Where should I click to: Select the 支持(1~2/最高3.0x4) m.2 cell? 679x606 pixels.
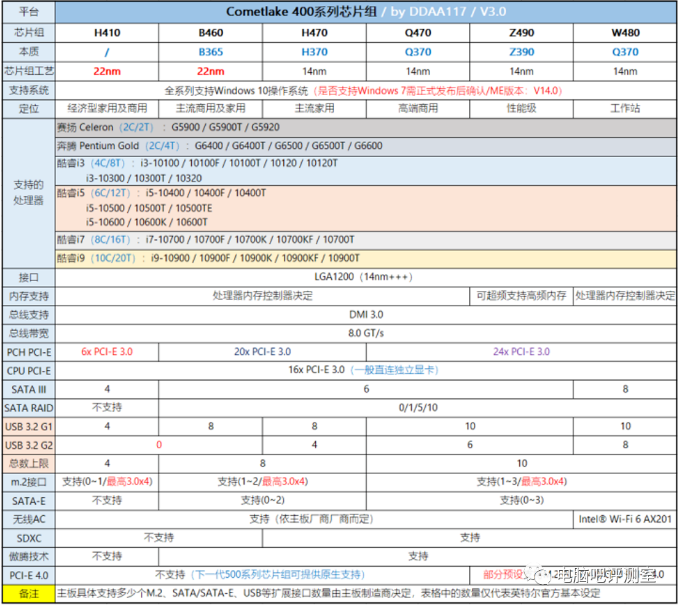262,482
